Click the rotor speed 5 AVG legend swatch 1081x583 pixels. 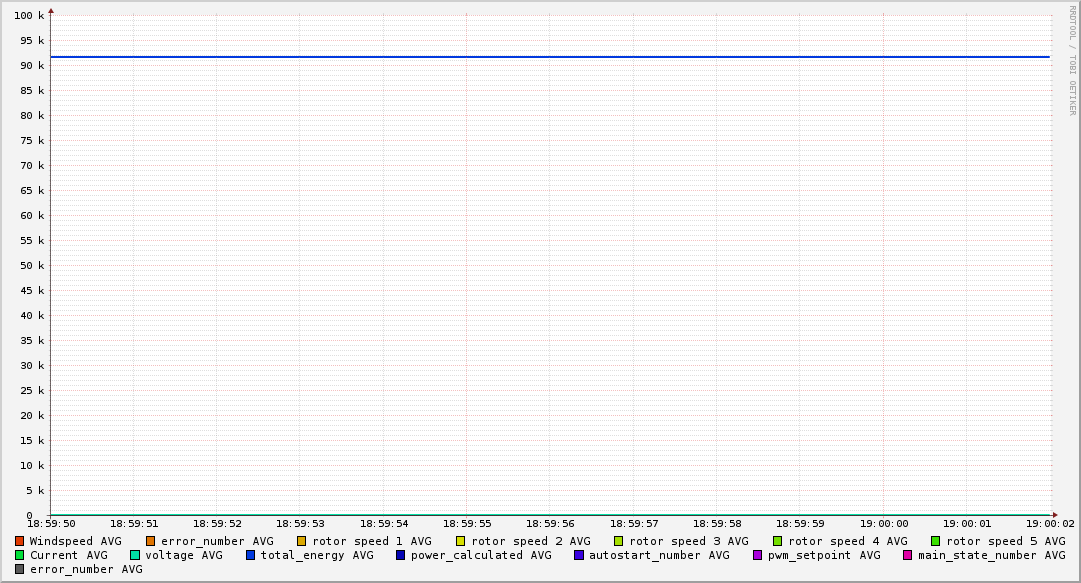(x=936, y=541)
